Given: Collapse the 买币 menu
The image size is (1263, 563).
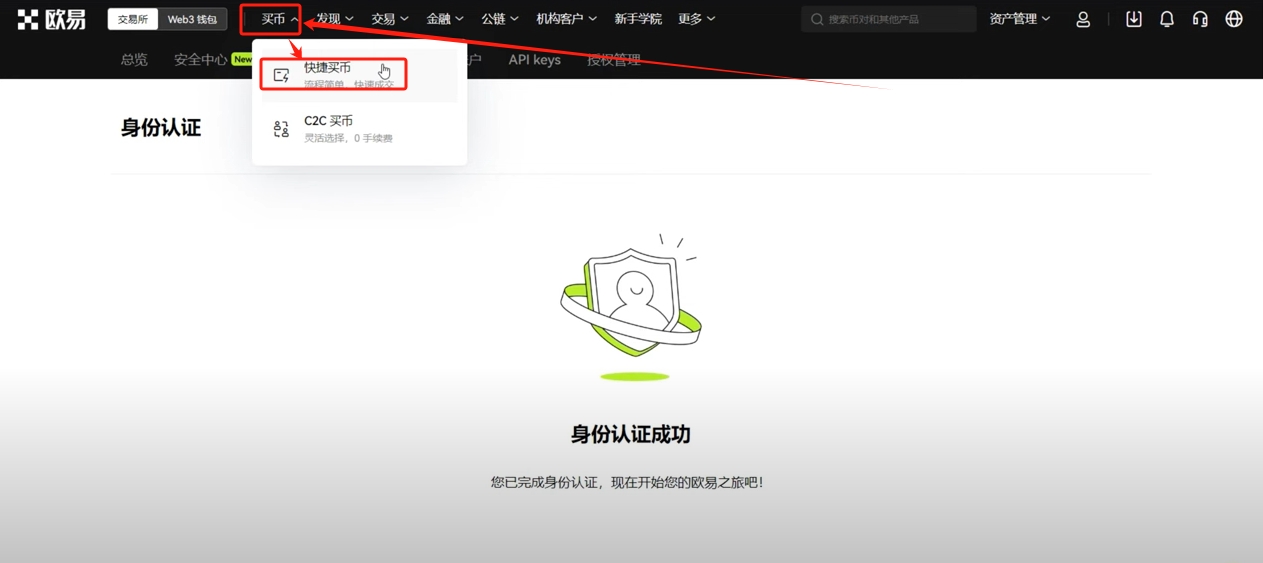Looking at the screenshot, I should pyautogui.click(x=280, y=19).
